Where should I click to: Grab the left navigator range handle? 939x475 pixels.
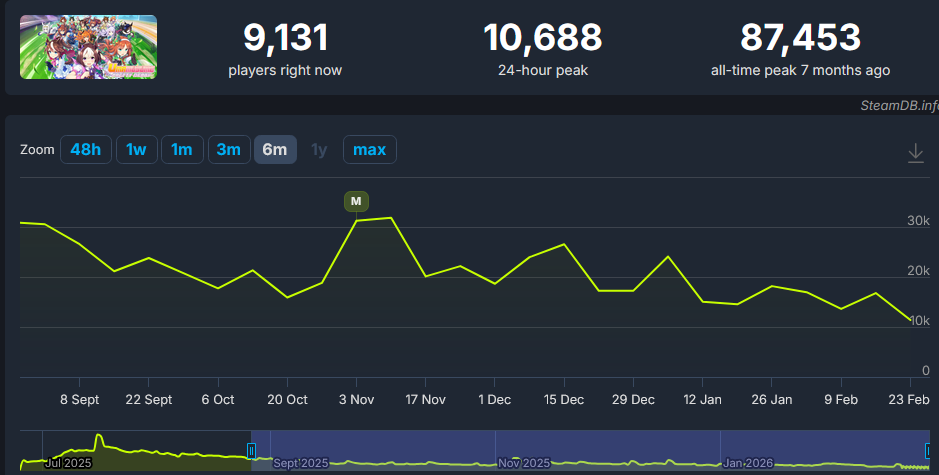pos(252,450)
